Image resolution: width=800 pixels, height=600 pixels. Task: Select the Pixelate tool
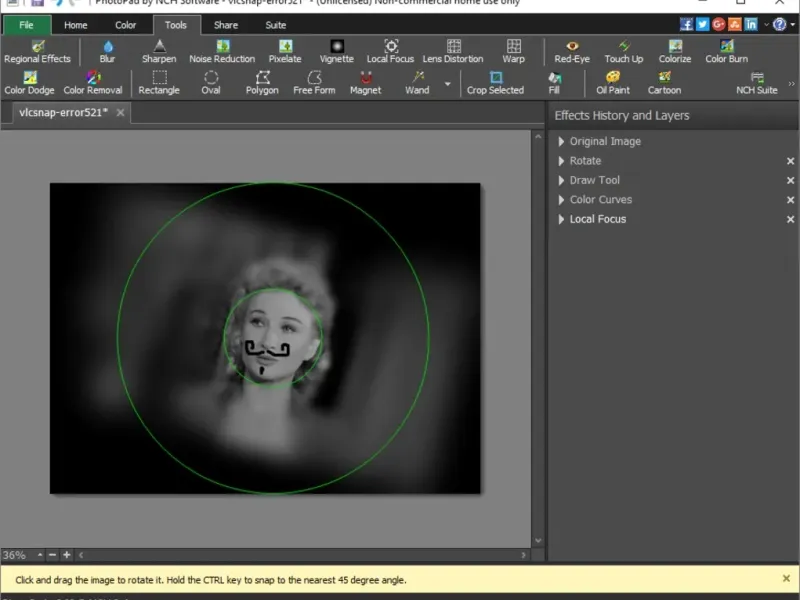(285, 51)
